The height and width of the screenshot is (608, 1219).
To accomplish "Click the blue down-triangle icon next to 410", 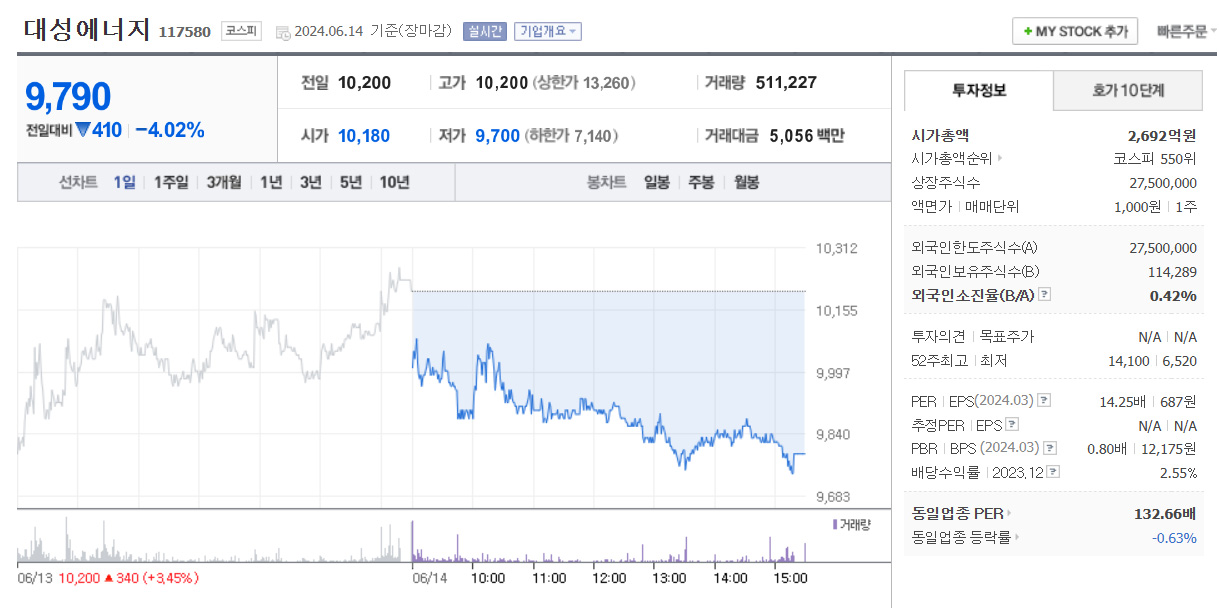I will coord(83,130).
